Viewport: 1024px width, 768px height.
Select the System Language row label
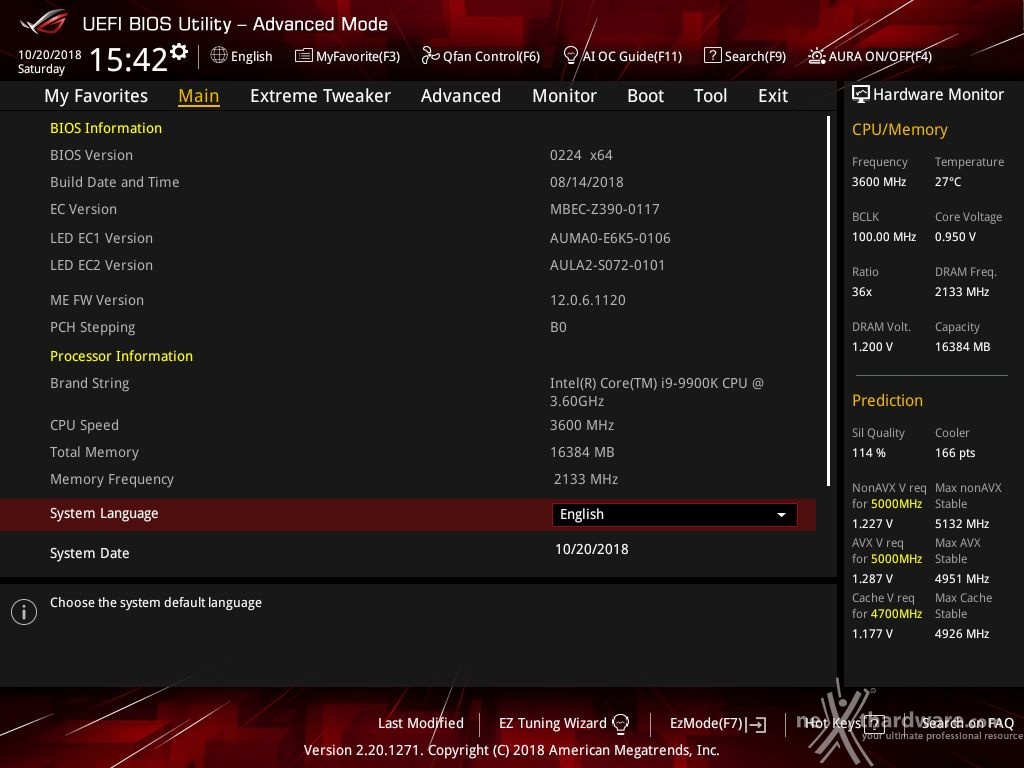click(104, 513)
